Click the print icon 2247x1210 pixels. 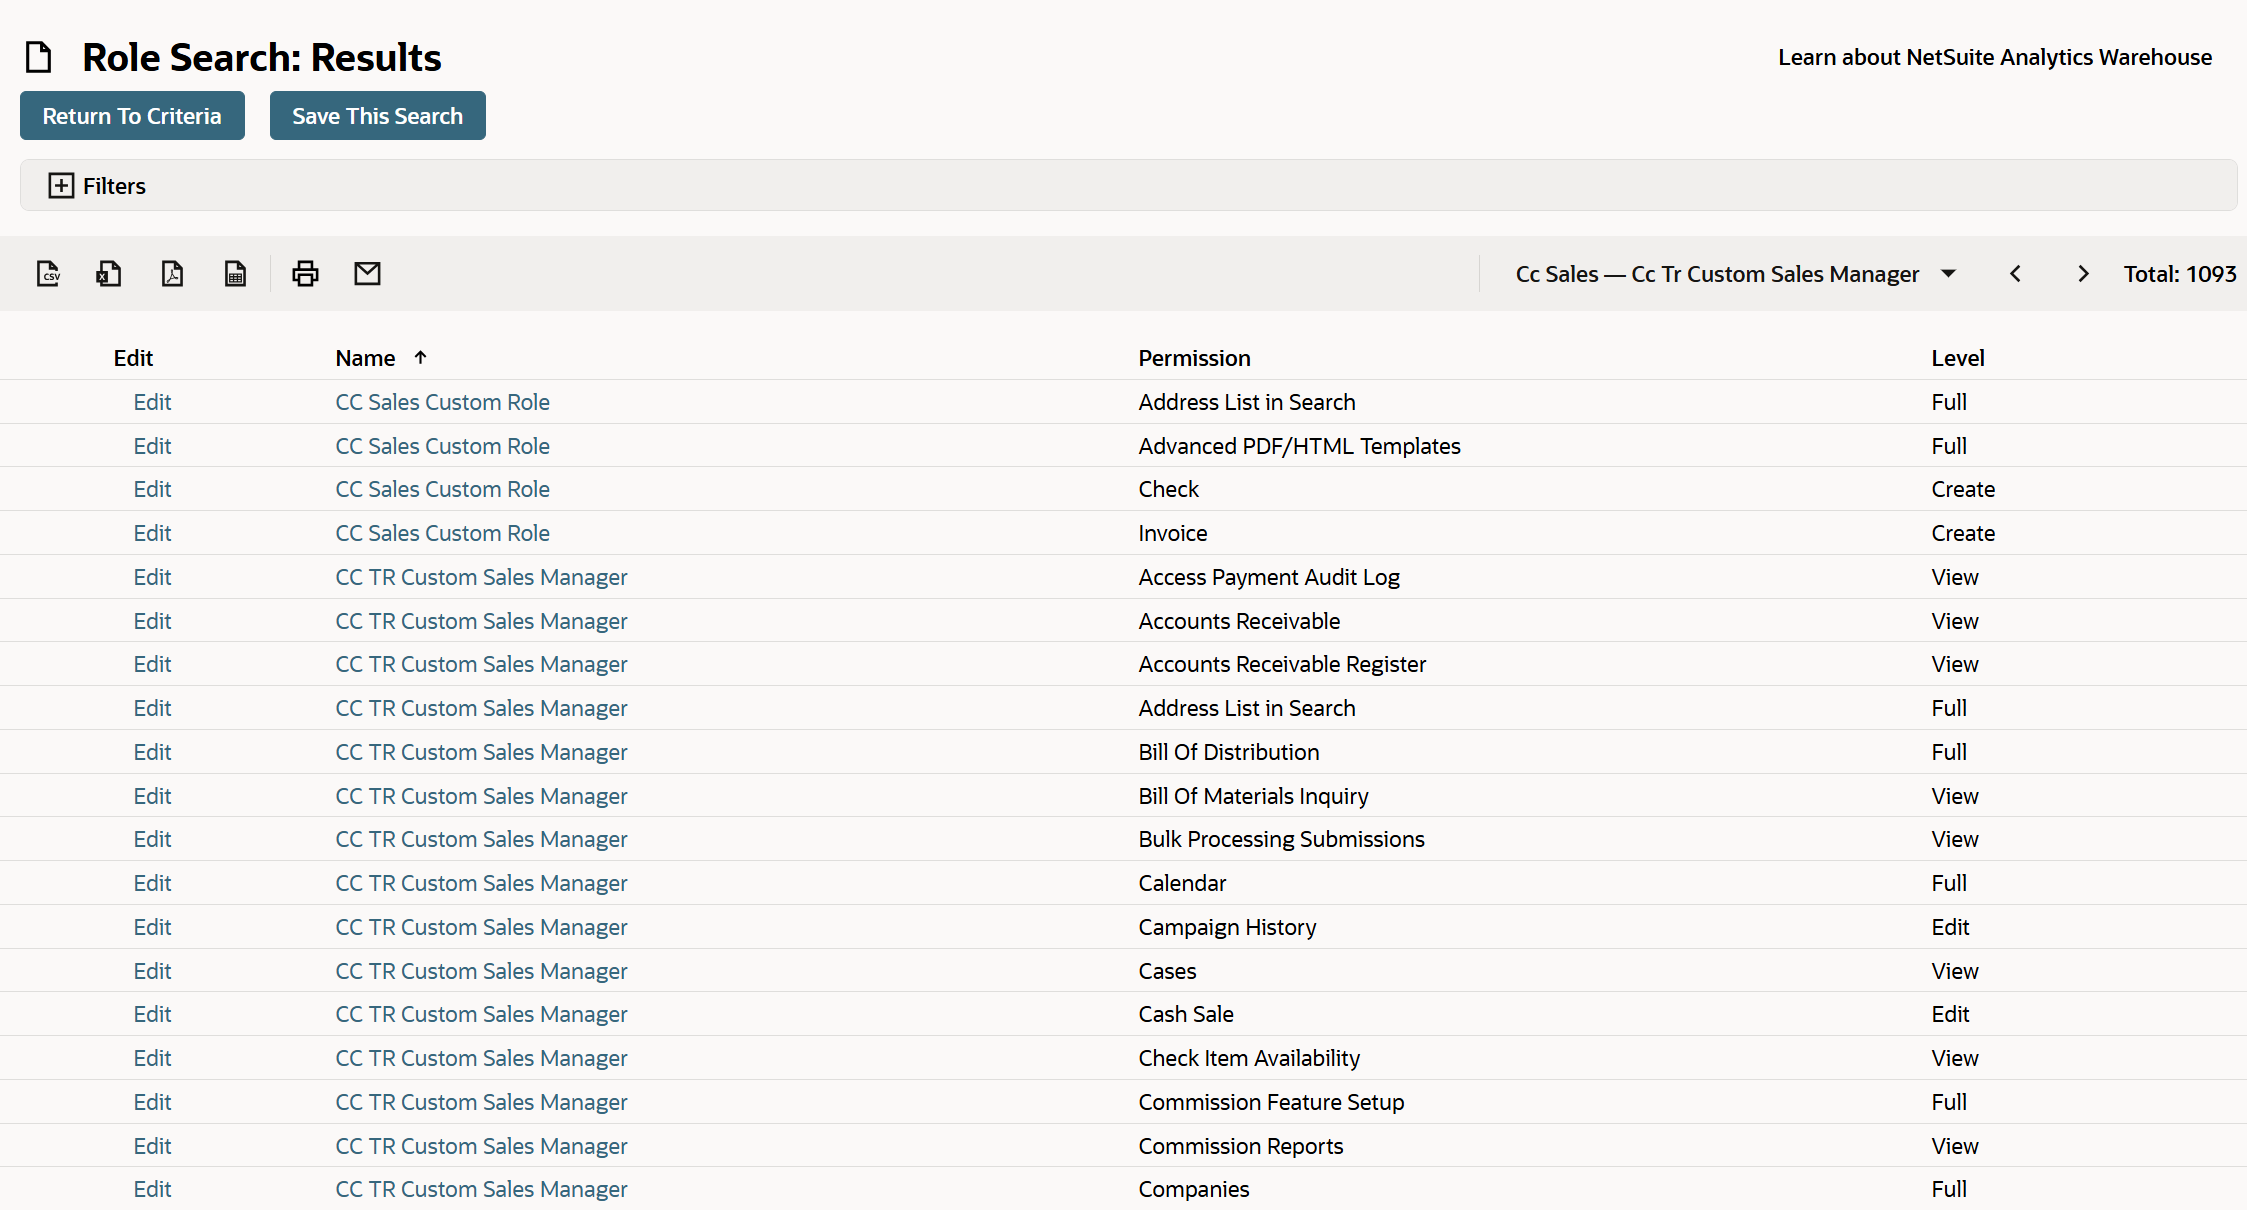(305, 273)
